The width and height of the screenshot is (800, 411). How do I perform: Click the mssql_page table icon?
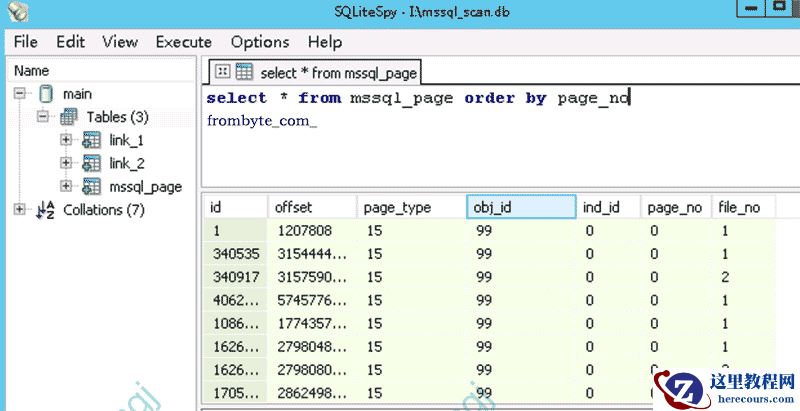point(92,186)
